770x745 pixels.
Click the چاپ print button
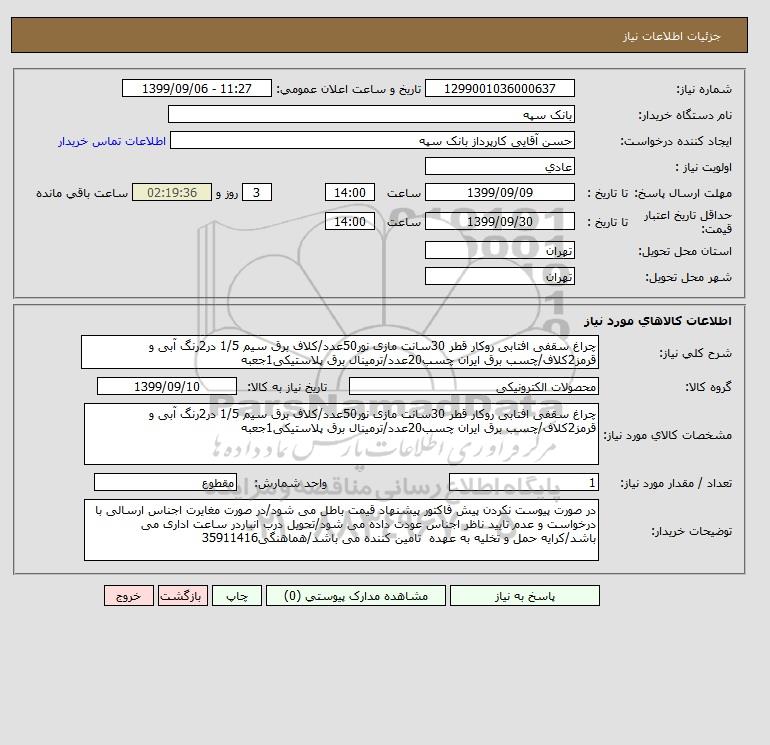pyautogui.click(x=237, y=596)
